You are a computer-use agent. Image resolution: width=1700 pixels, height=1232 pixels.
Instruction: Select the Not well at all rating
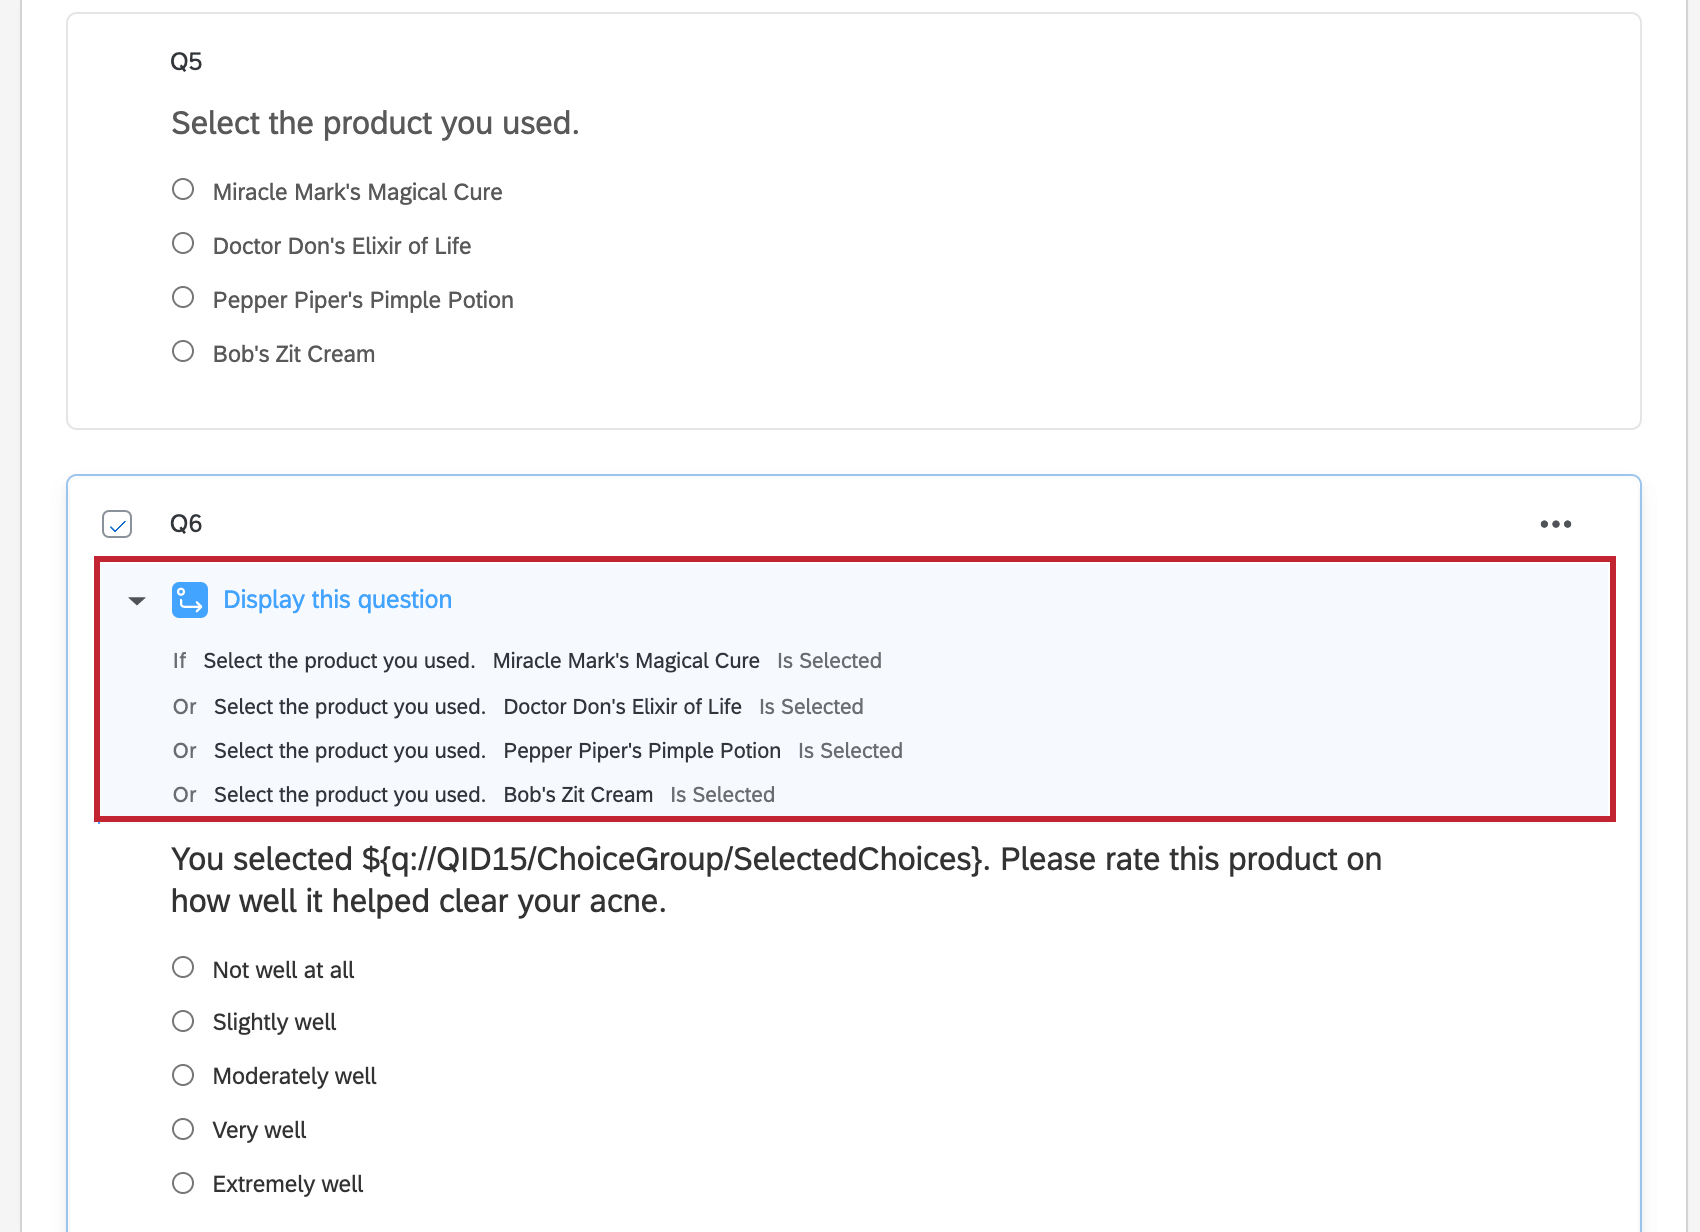click(183, 967)
